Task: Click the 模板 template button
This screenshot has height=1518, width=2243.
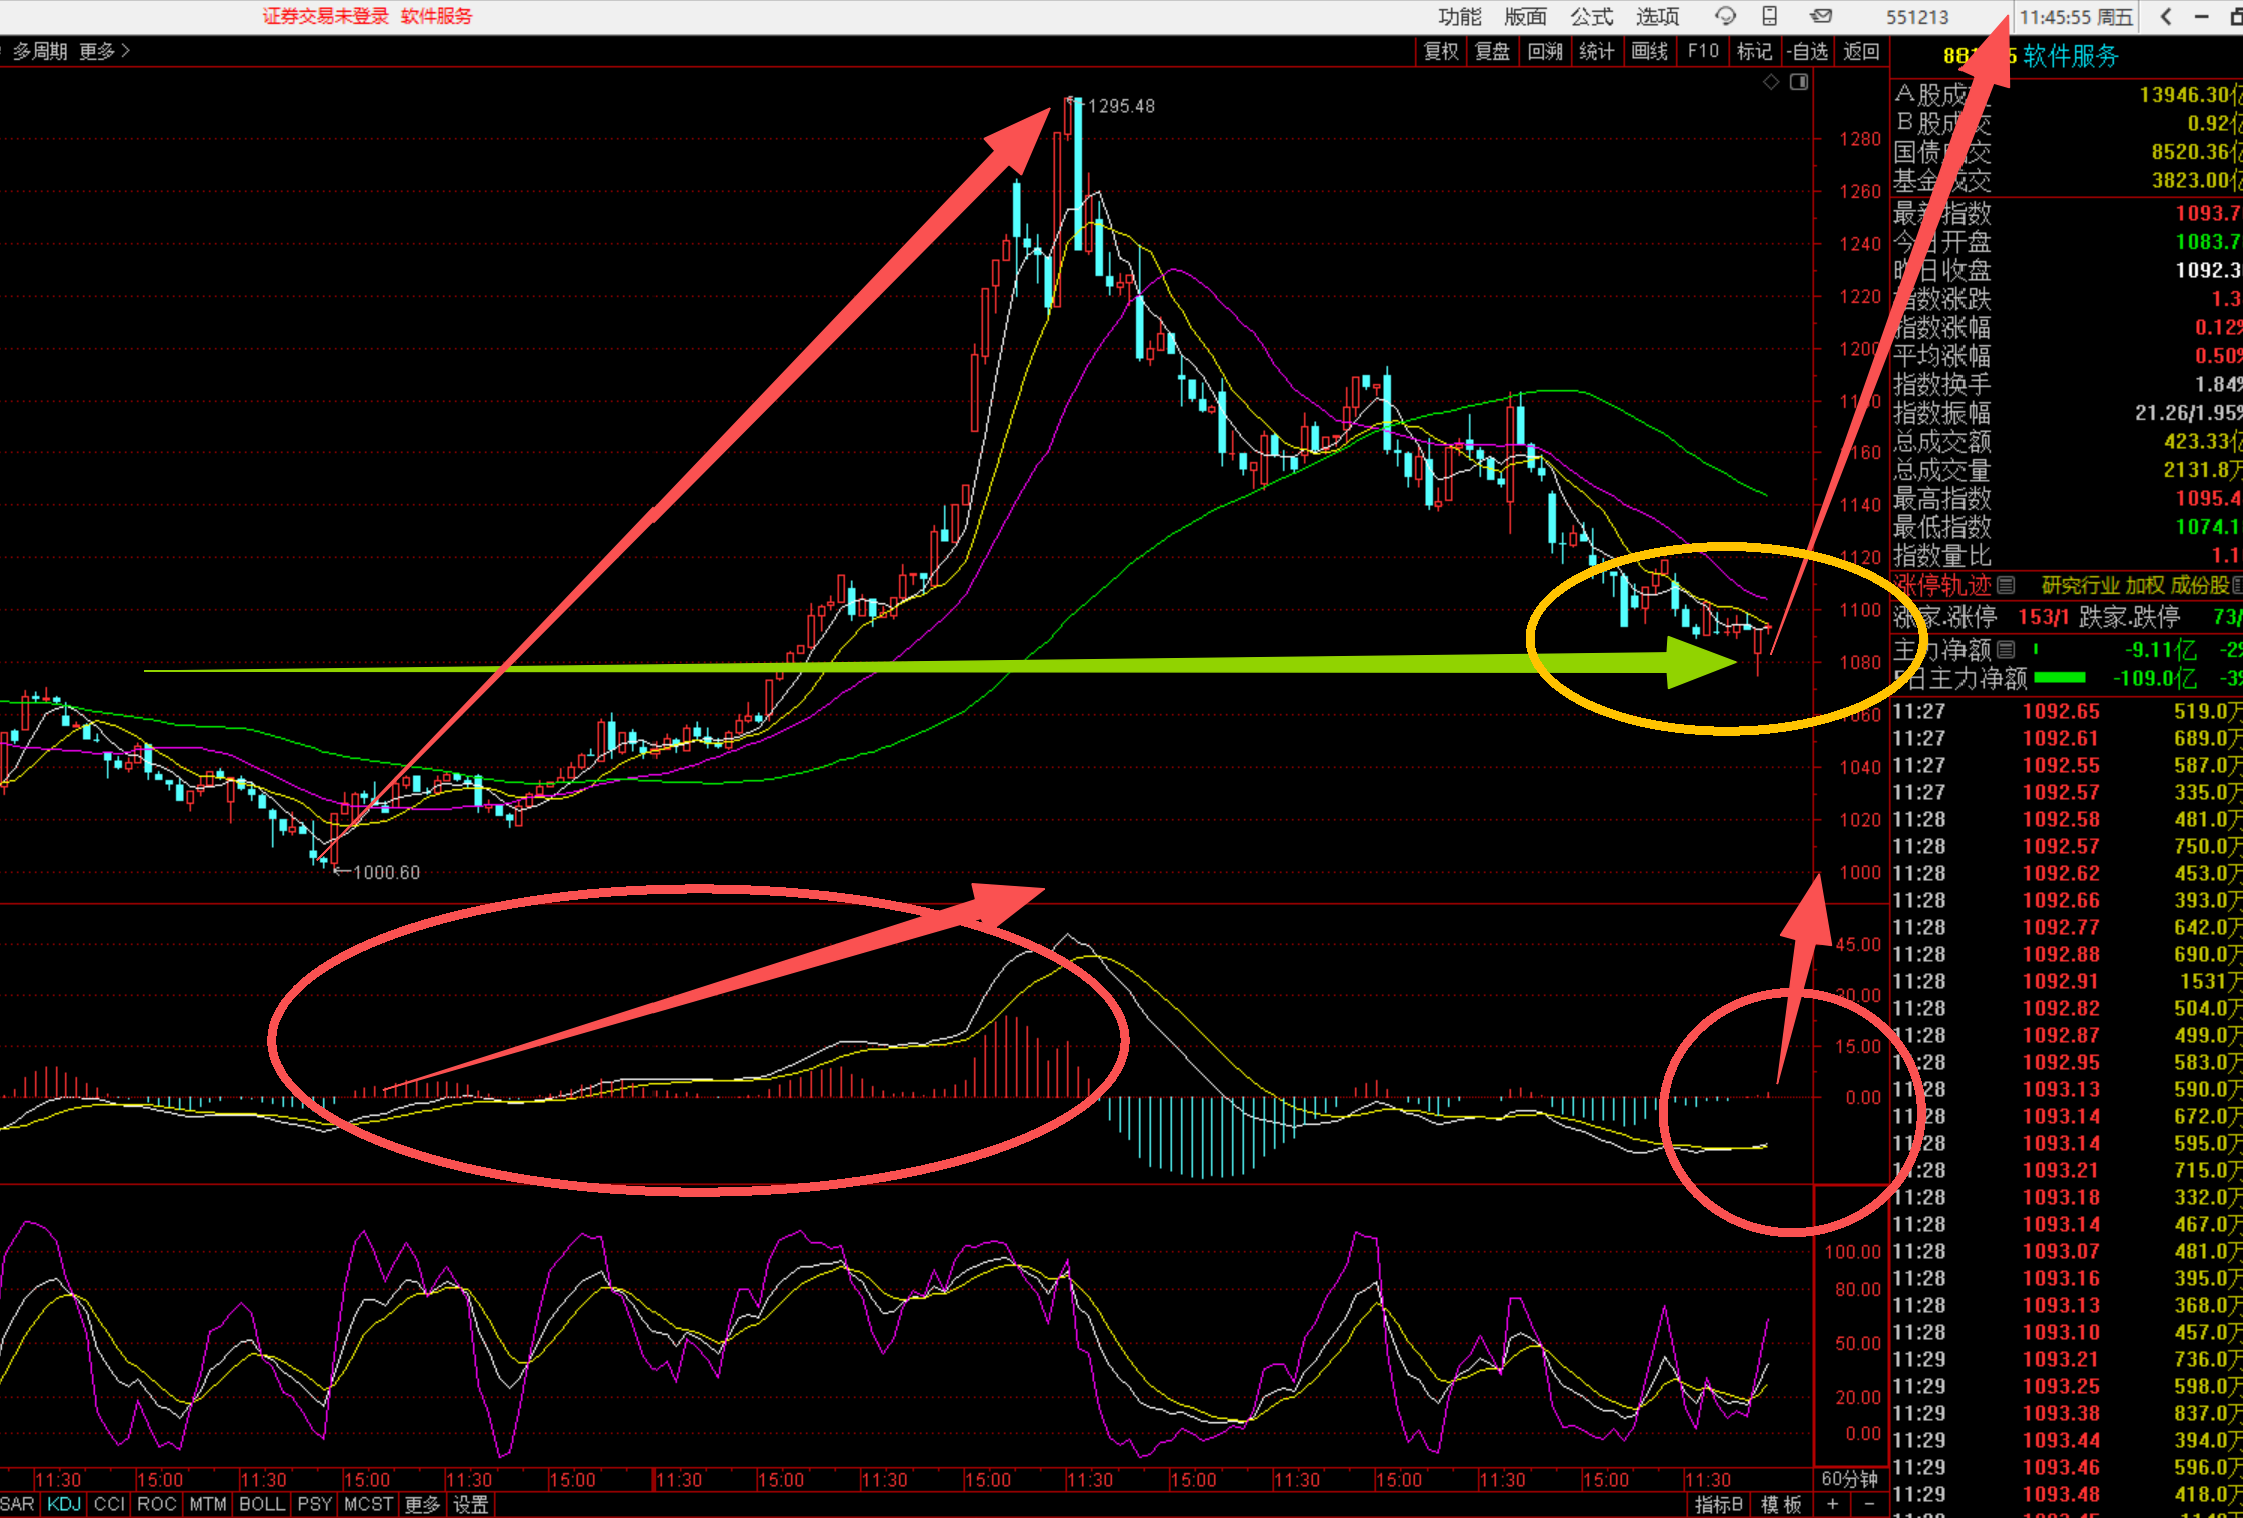Action: (x=1781, y=1504)
